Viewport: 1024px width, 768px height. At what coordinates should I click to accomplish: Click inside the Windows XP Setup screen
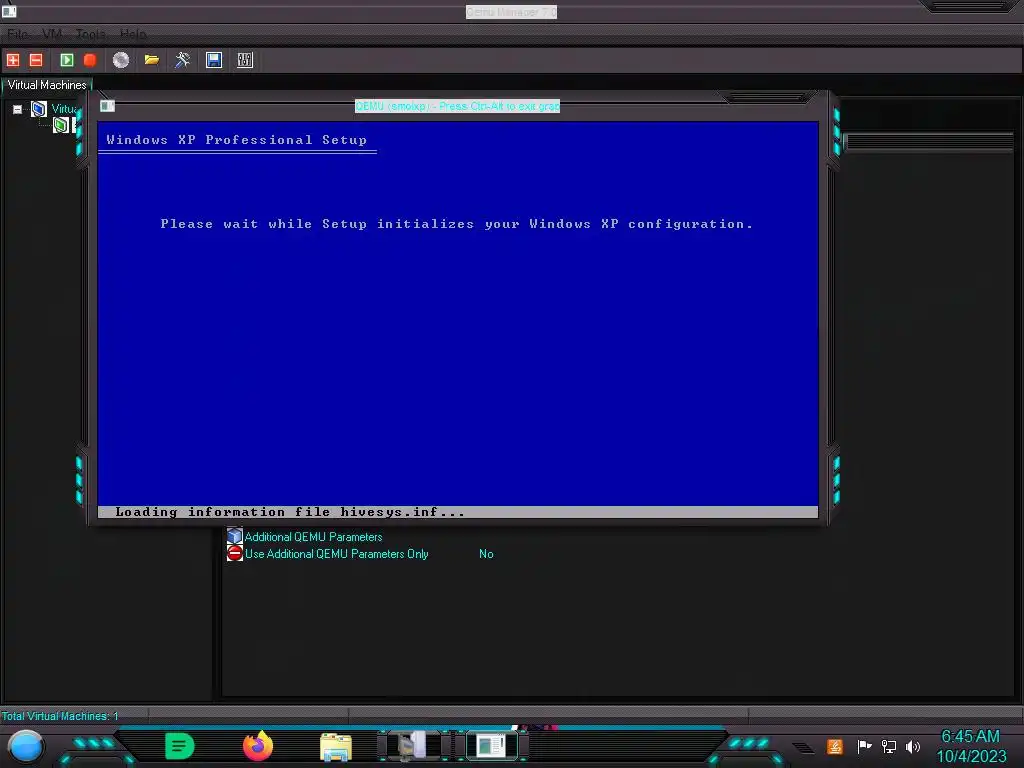tap(458, 319)
